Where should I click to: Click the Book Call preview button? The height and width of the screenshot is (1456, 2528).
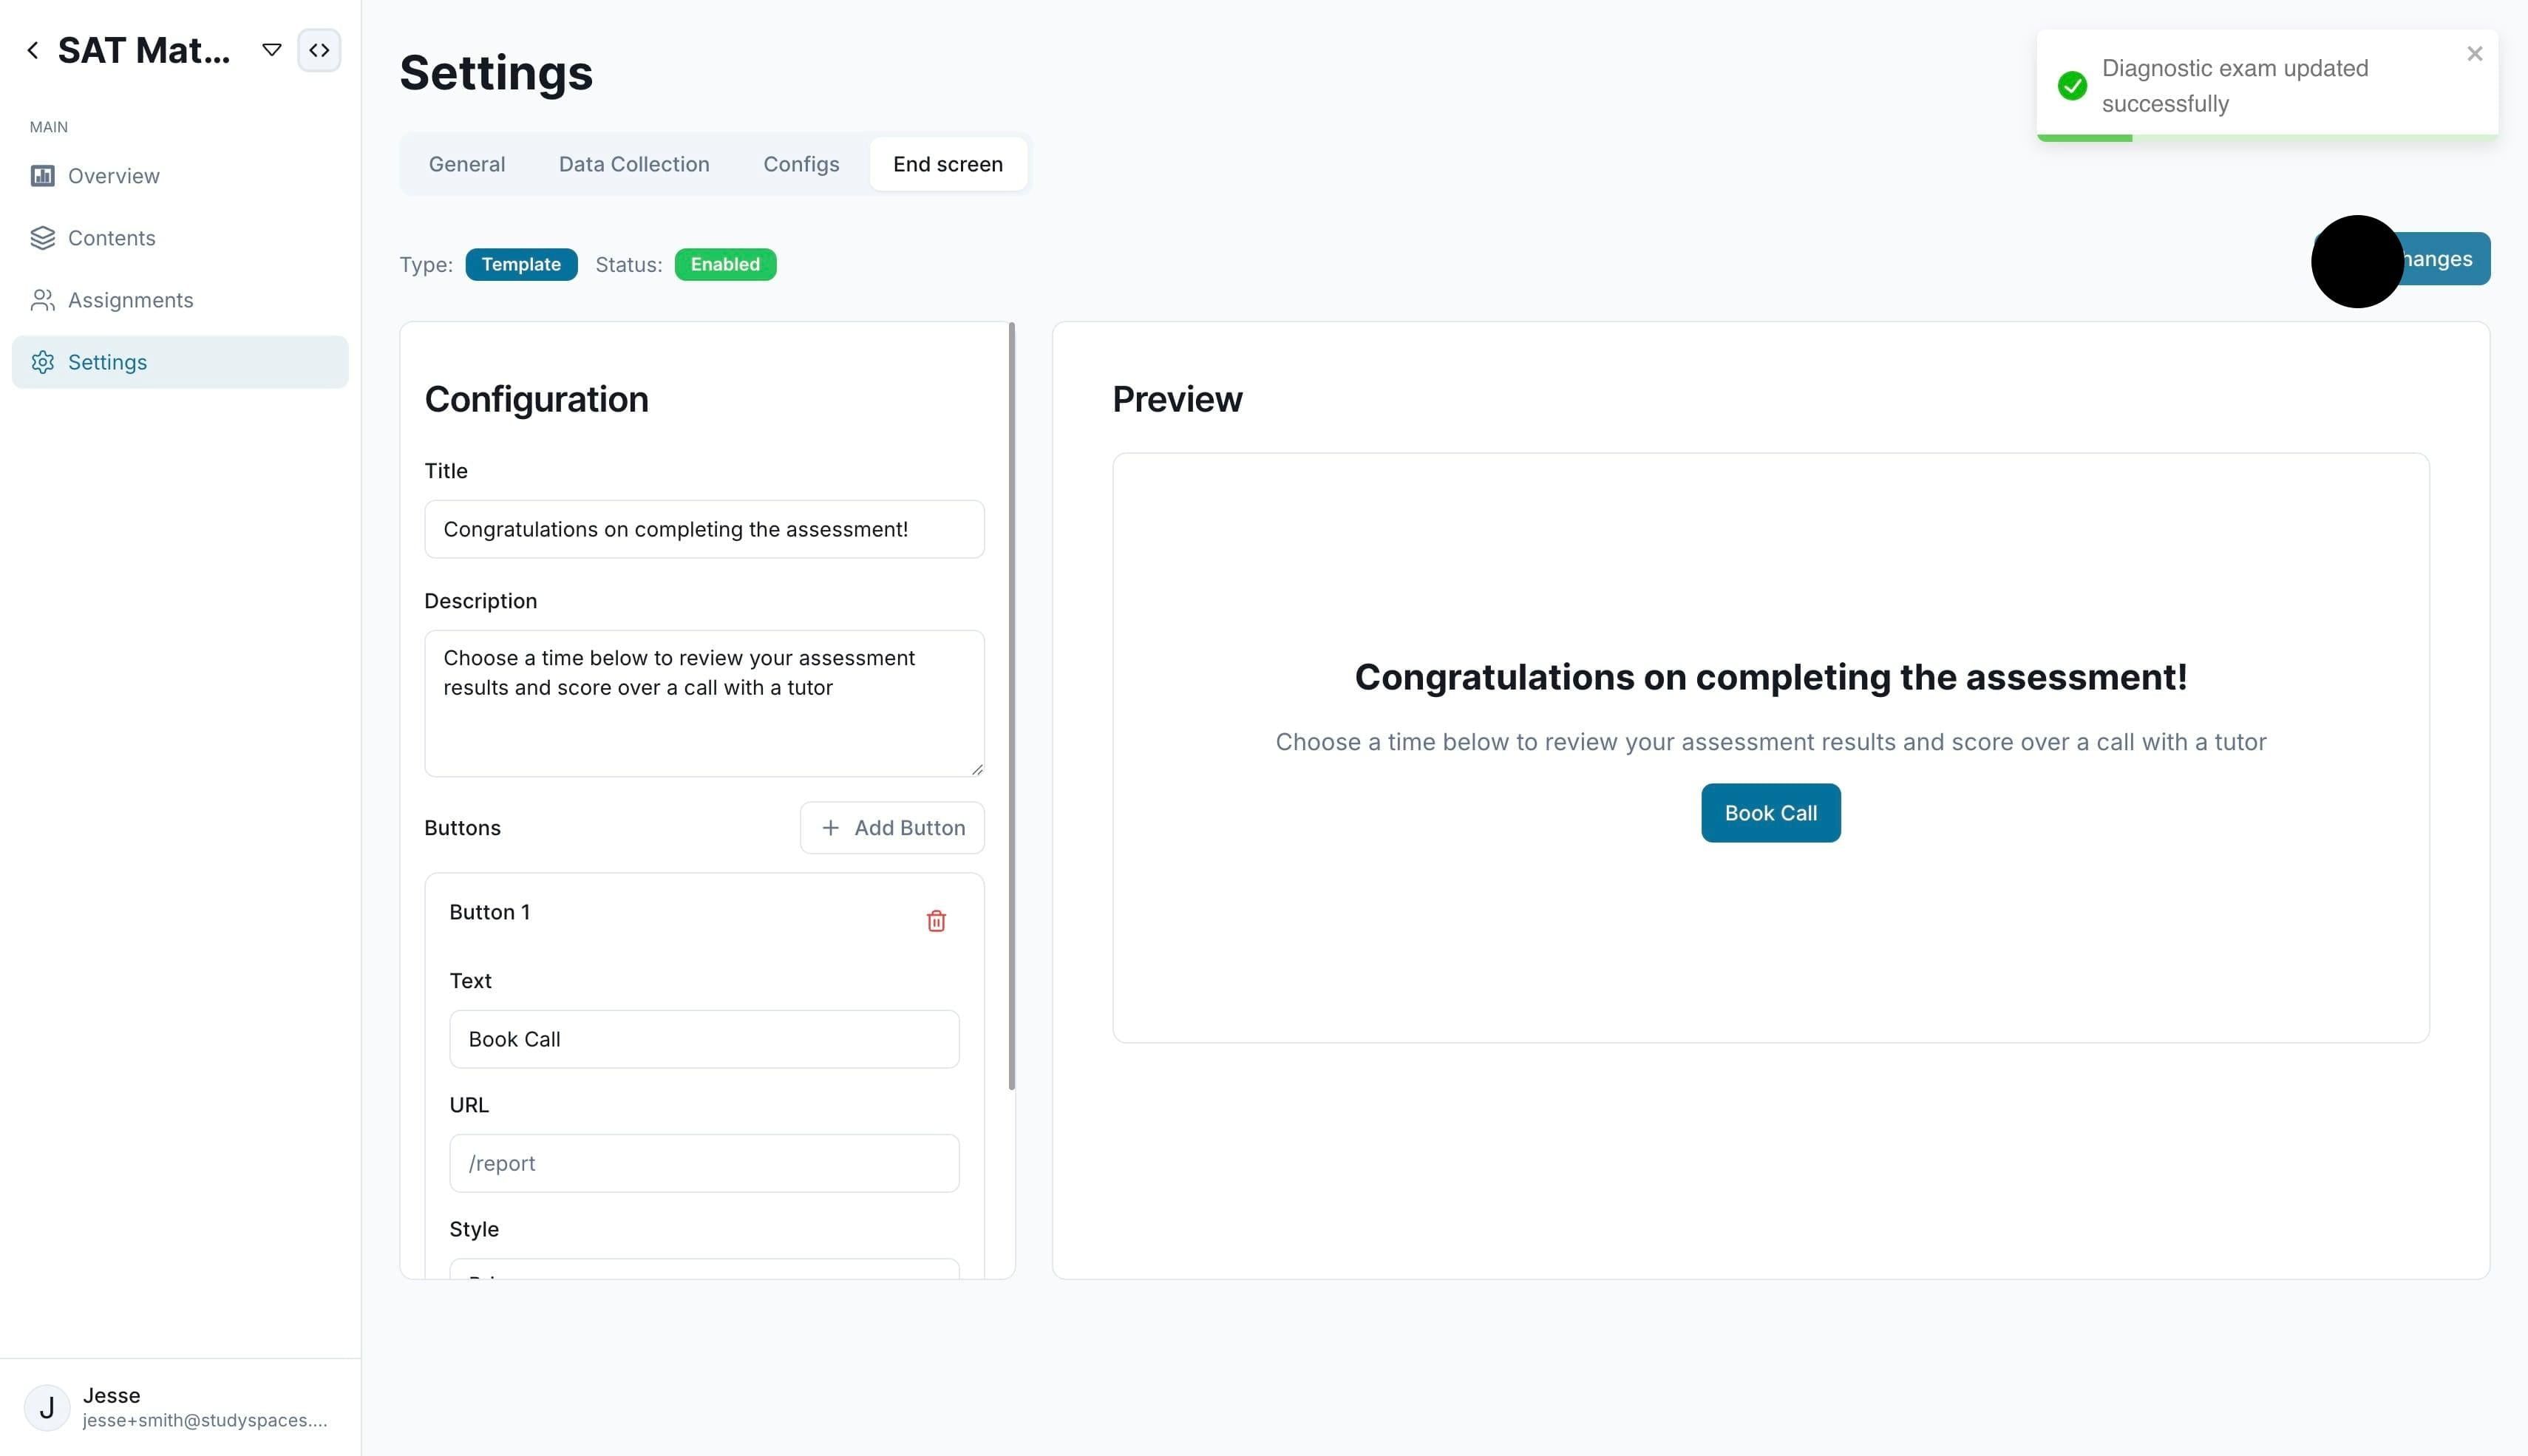pyautogui.click(x=1770, y=813)
